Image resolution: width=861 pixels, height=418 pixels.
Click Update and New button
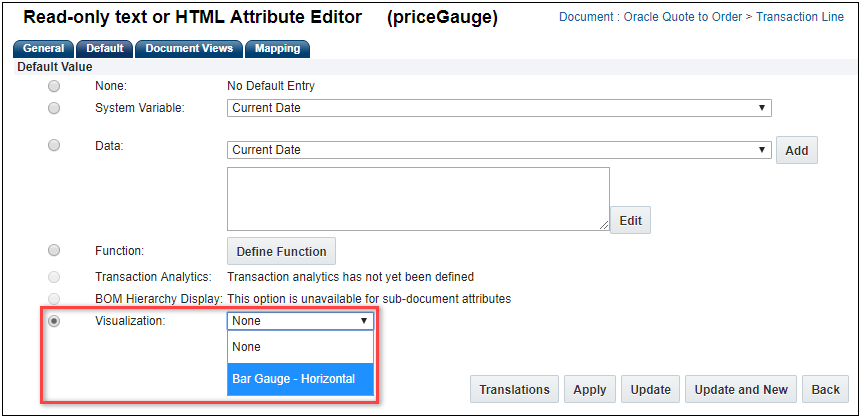(x=741, y=389)
